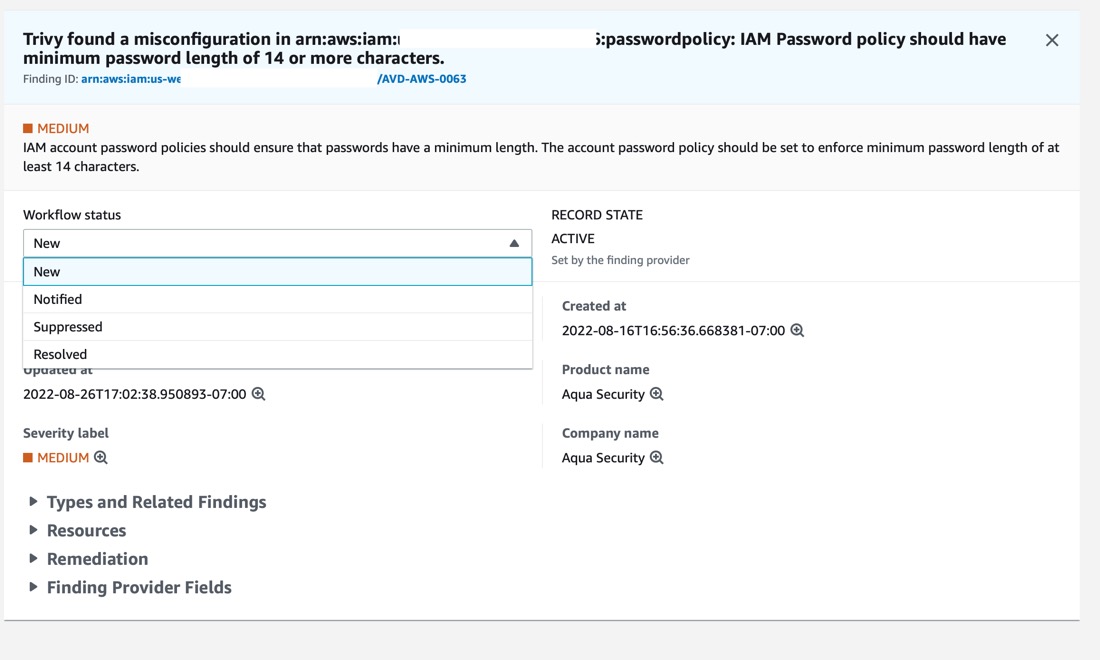The image size is (1100, 660).
Task: Click filter magnifier next to Company name Aqua Security
Action: (657, 457)
